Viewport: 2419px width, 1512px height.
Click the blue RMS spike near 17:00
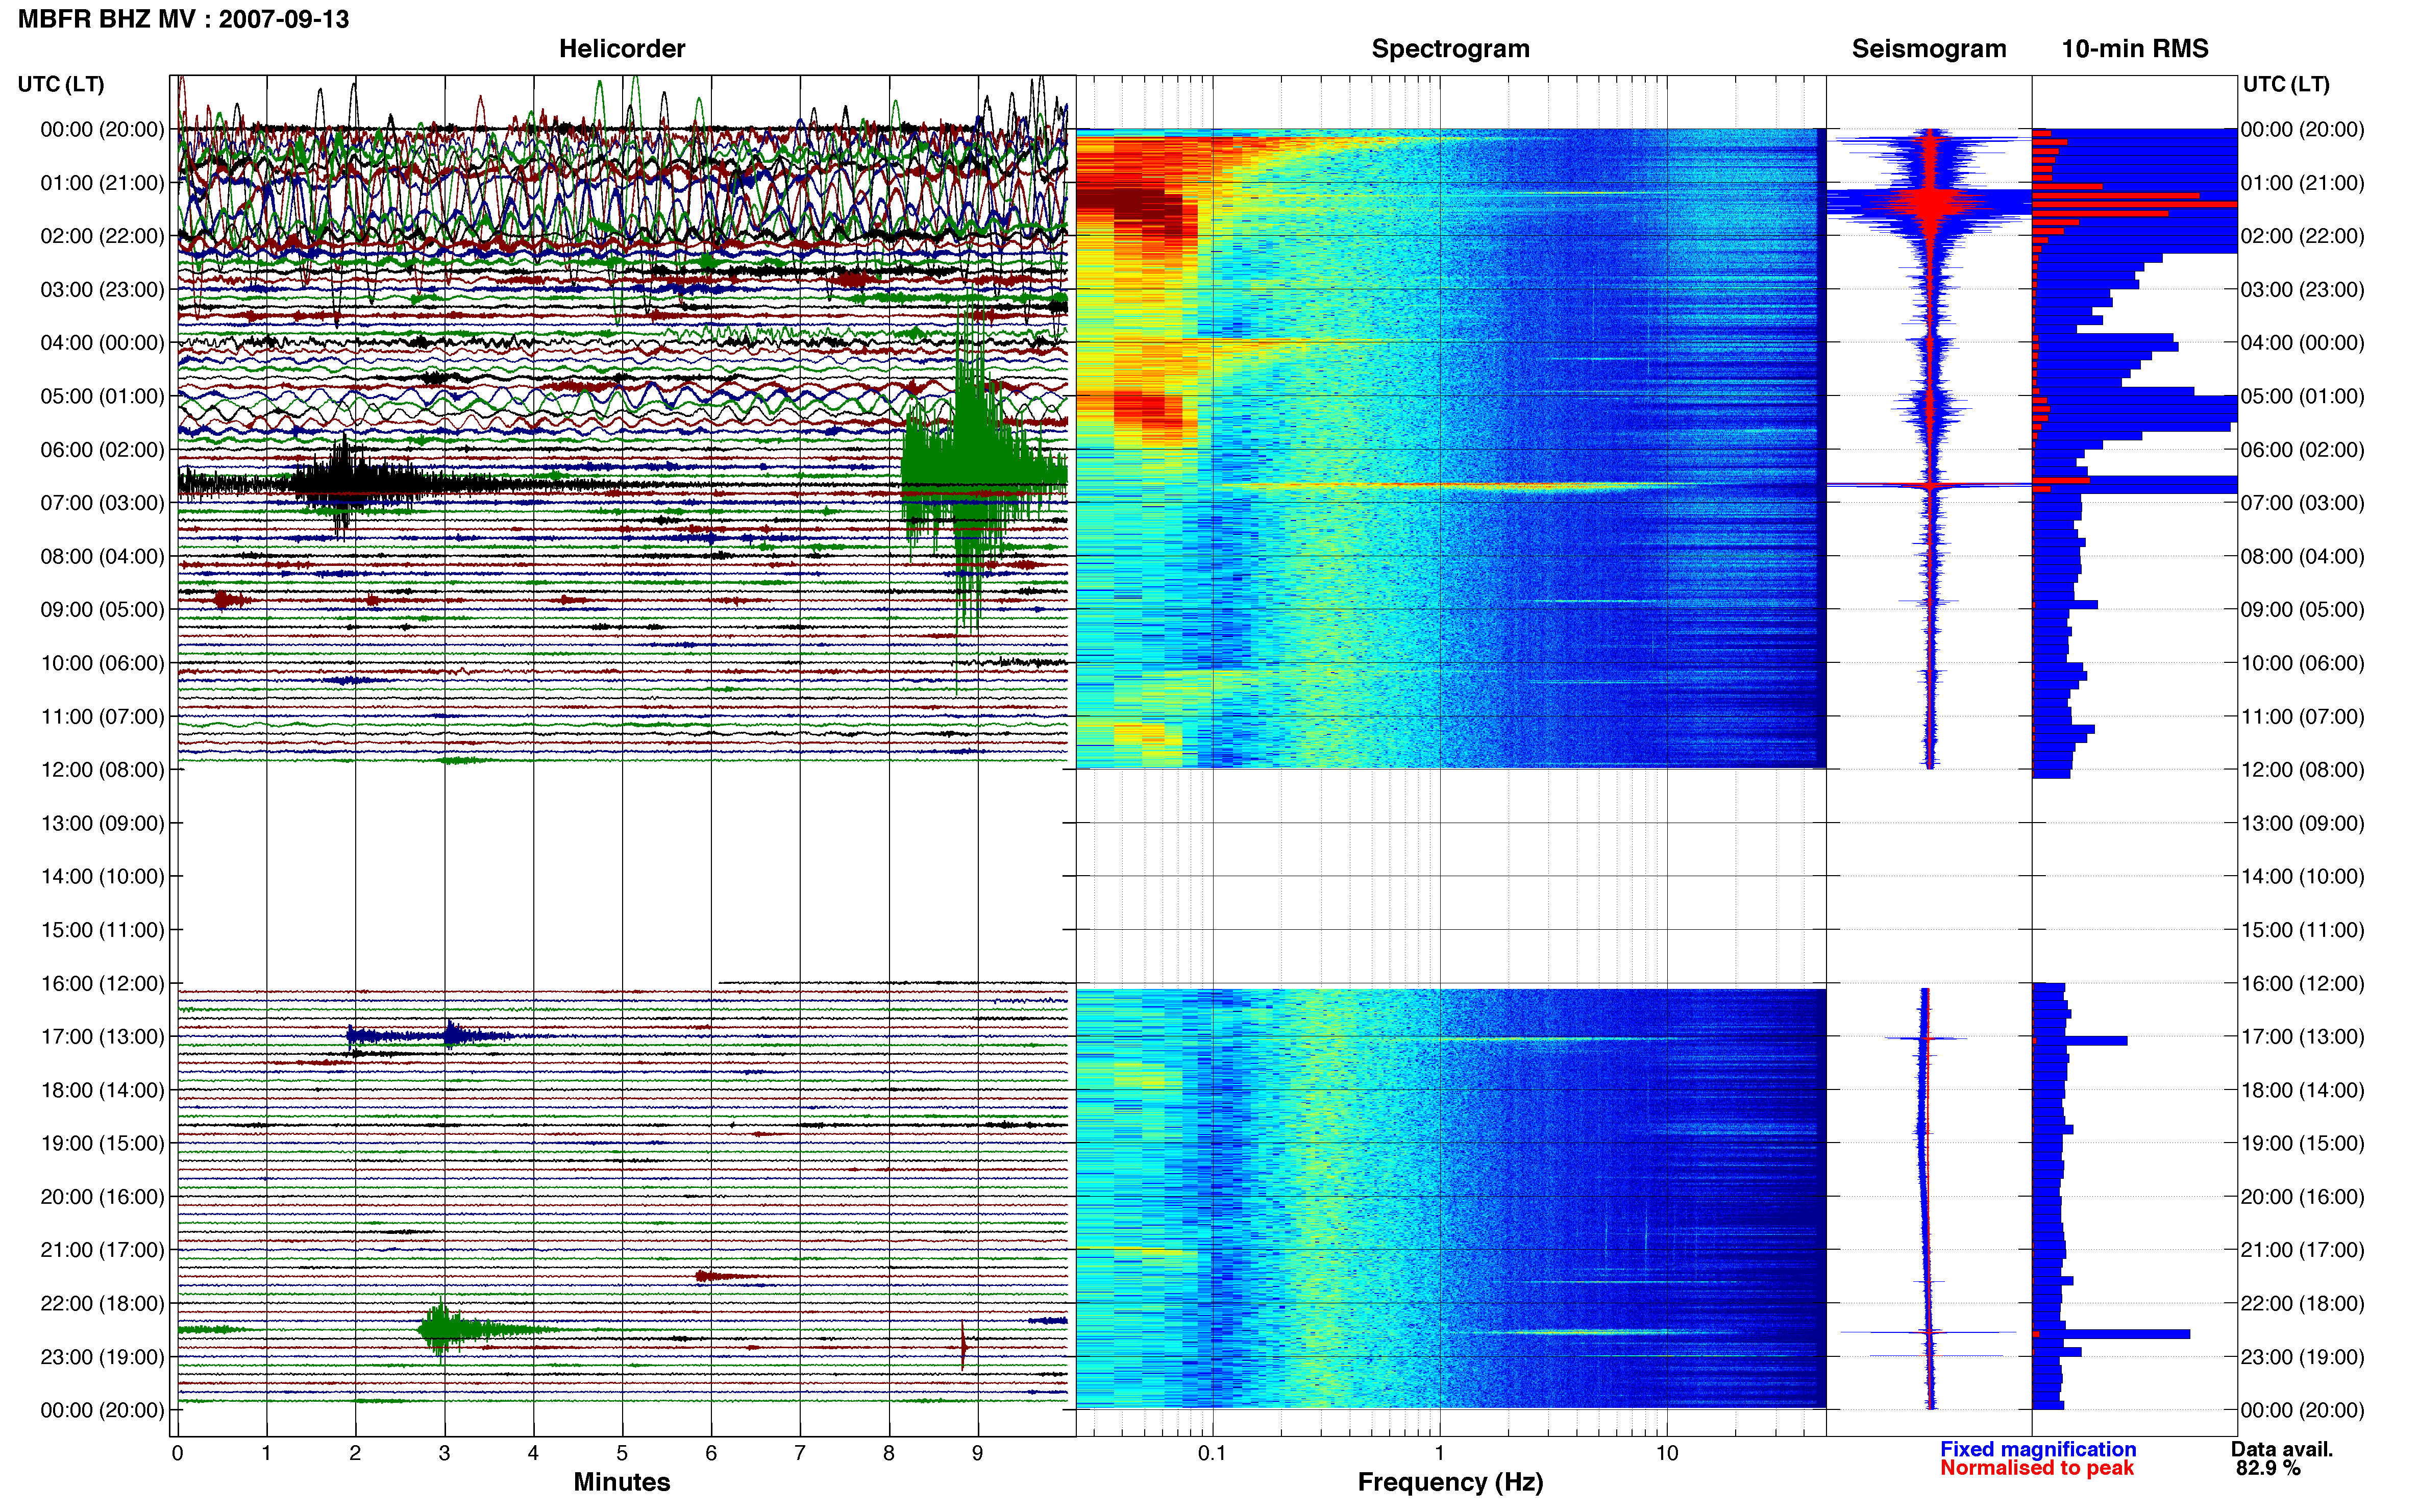click(2080, 1041)
